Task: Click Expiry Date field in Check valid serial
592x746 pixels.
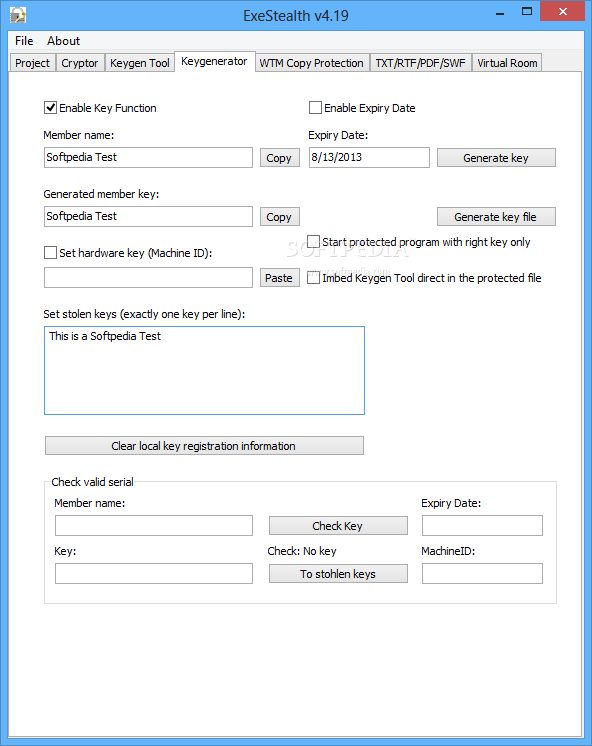Action: 482,526
